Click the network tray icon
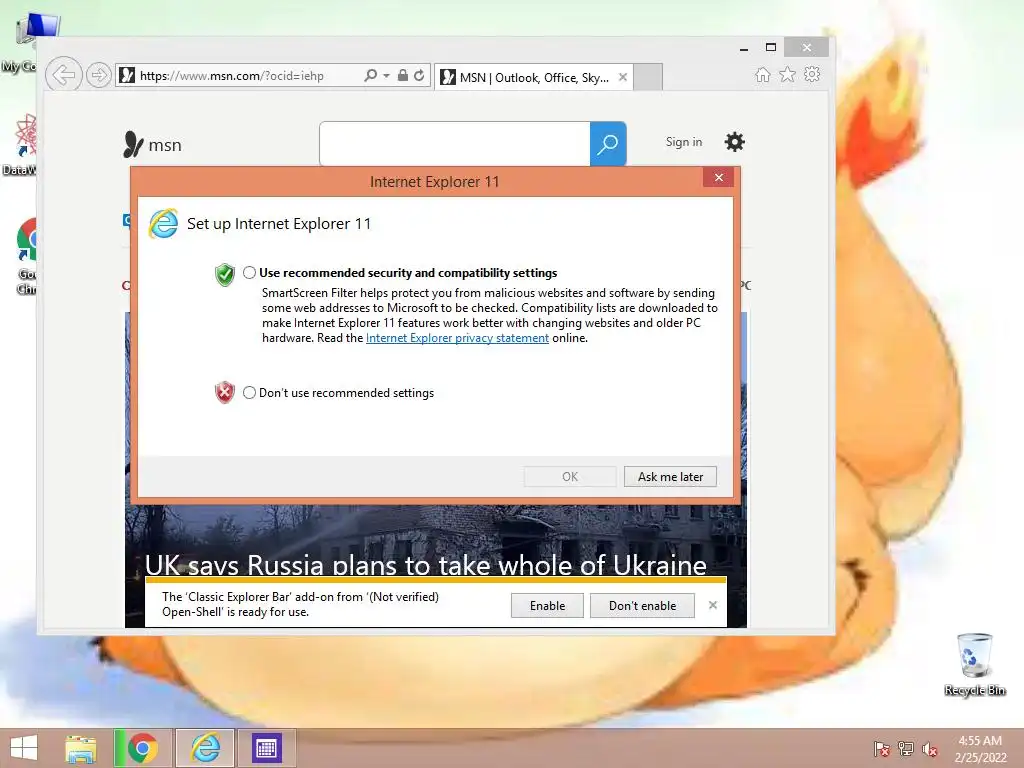Screen dimensions: 1024x768 pyautogui.click(x=906, y=748)
